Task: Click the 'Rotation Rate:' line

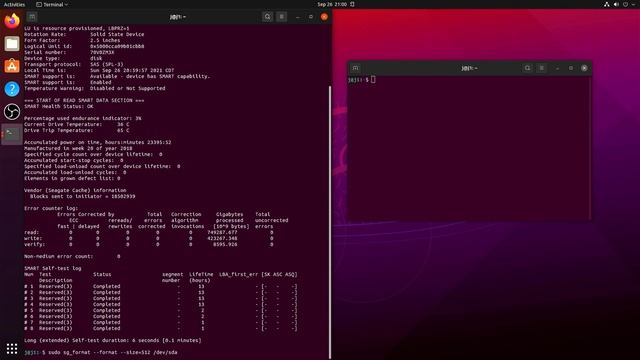Action: click(84, 34)
